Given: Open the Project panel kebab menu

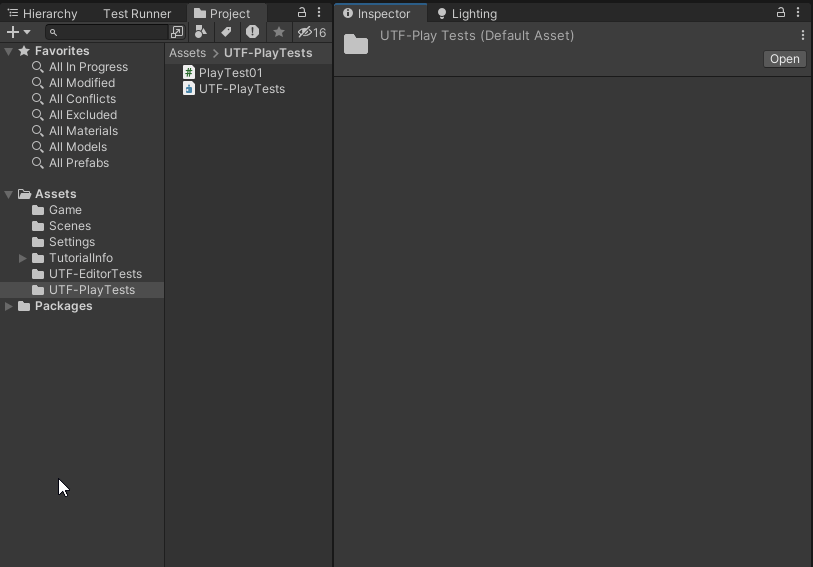Looking at the screenshot, I should tap(319, 12).
